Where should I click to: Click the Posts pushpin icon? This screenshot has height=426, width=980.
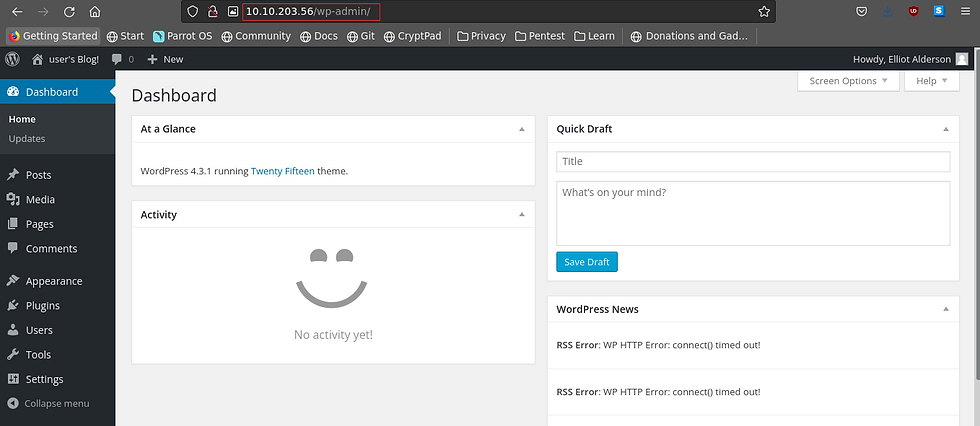pyautogui.click(x=12, y=175)
